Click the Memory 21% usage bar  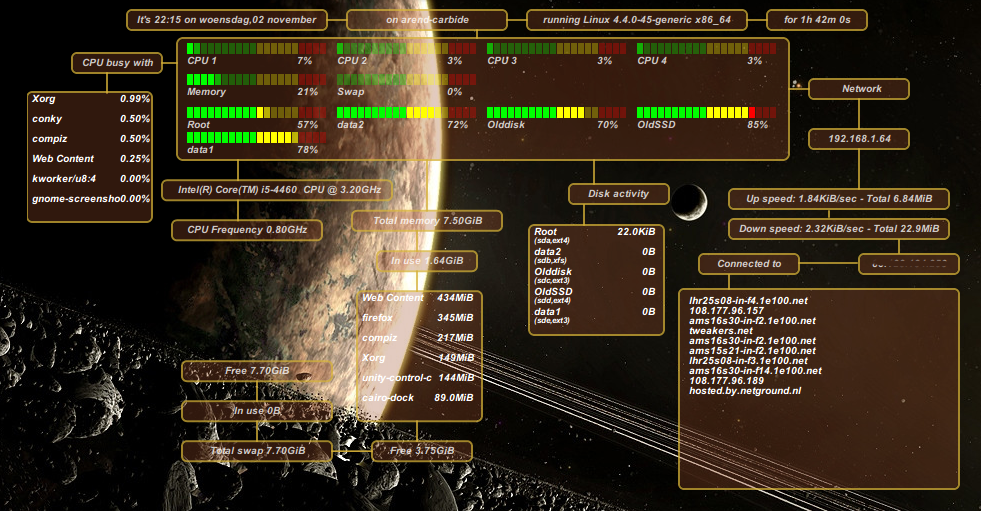(x=257, y=79)
